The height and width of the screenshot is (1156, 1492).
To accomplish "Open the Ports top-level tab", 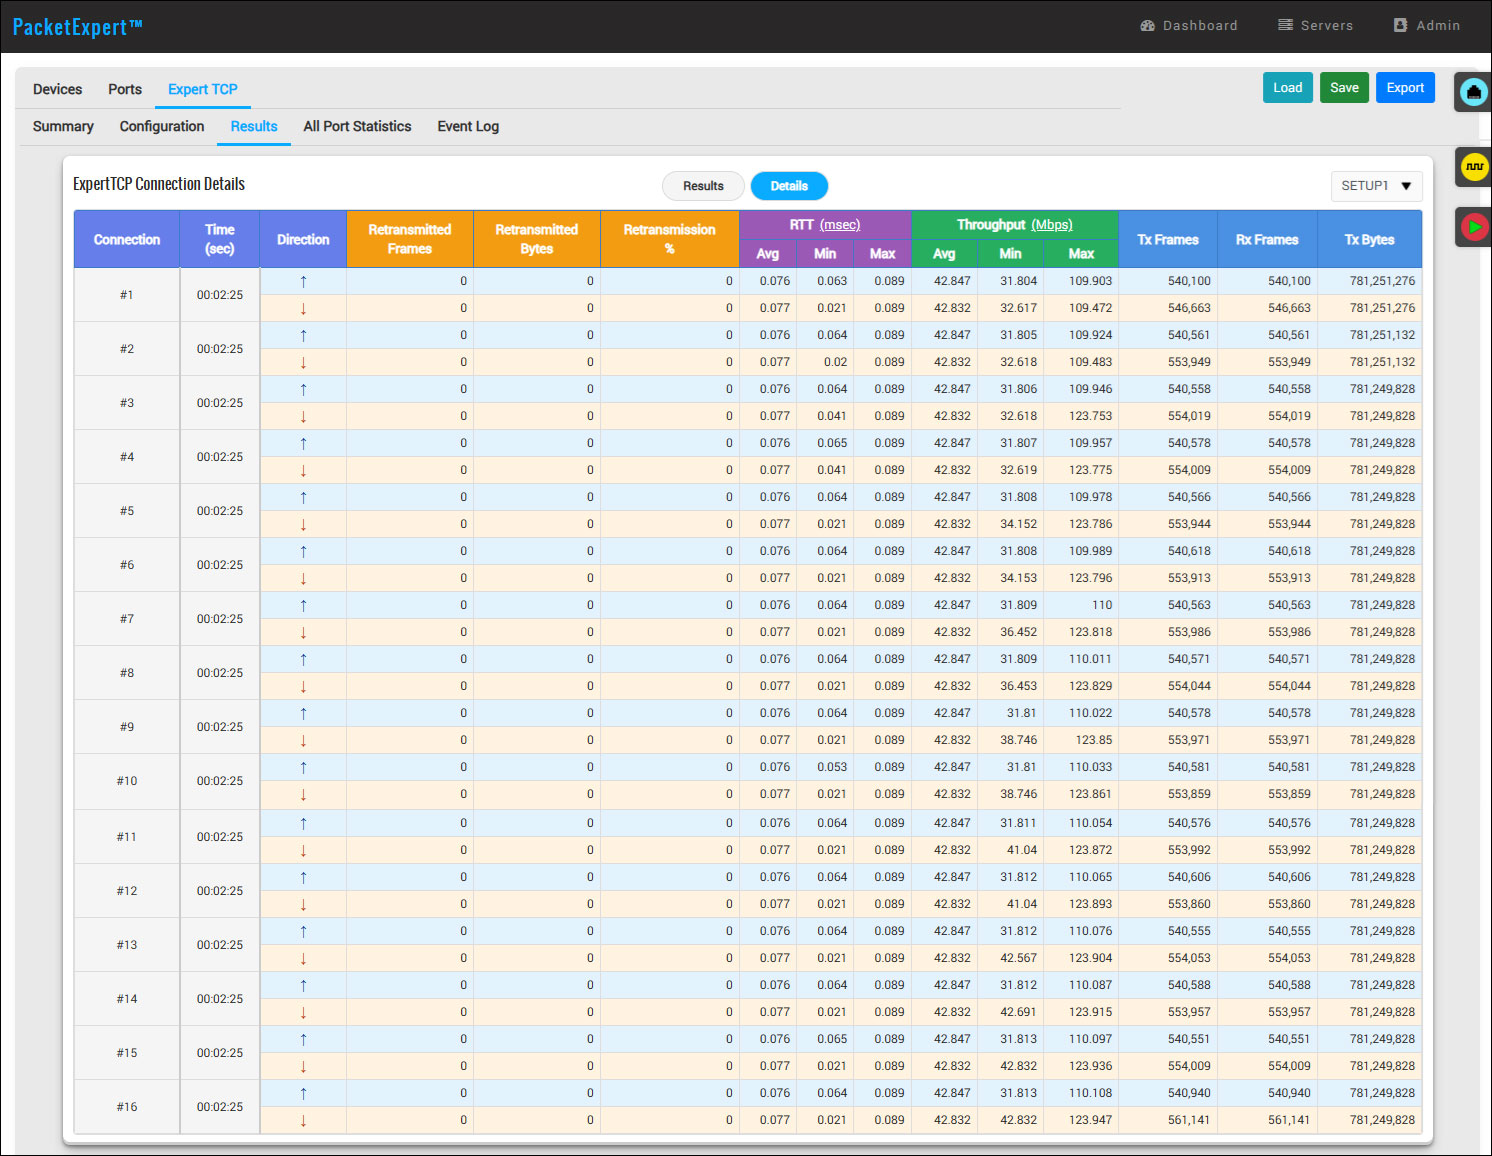I will click(125, 89).
